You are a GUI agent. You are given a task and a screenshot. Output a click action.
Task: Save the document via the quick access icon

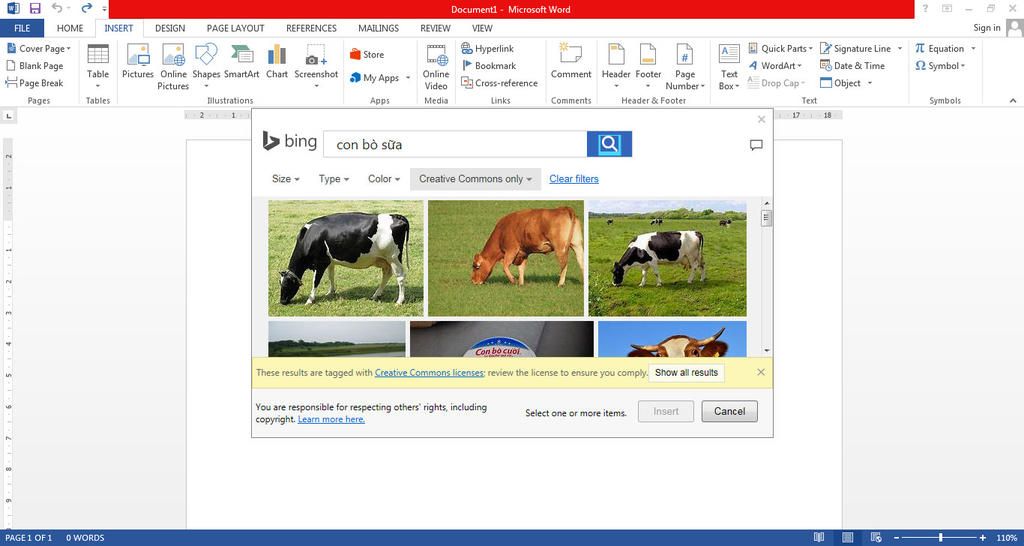click(35, 8)
